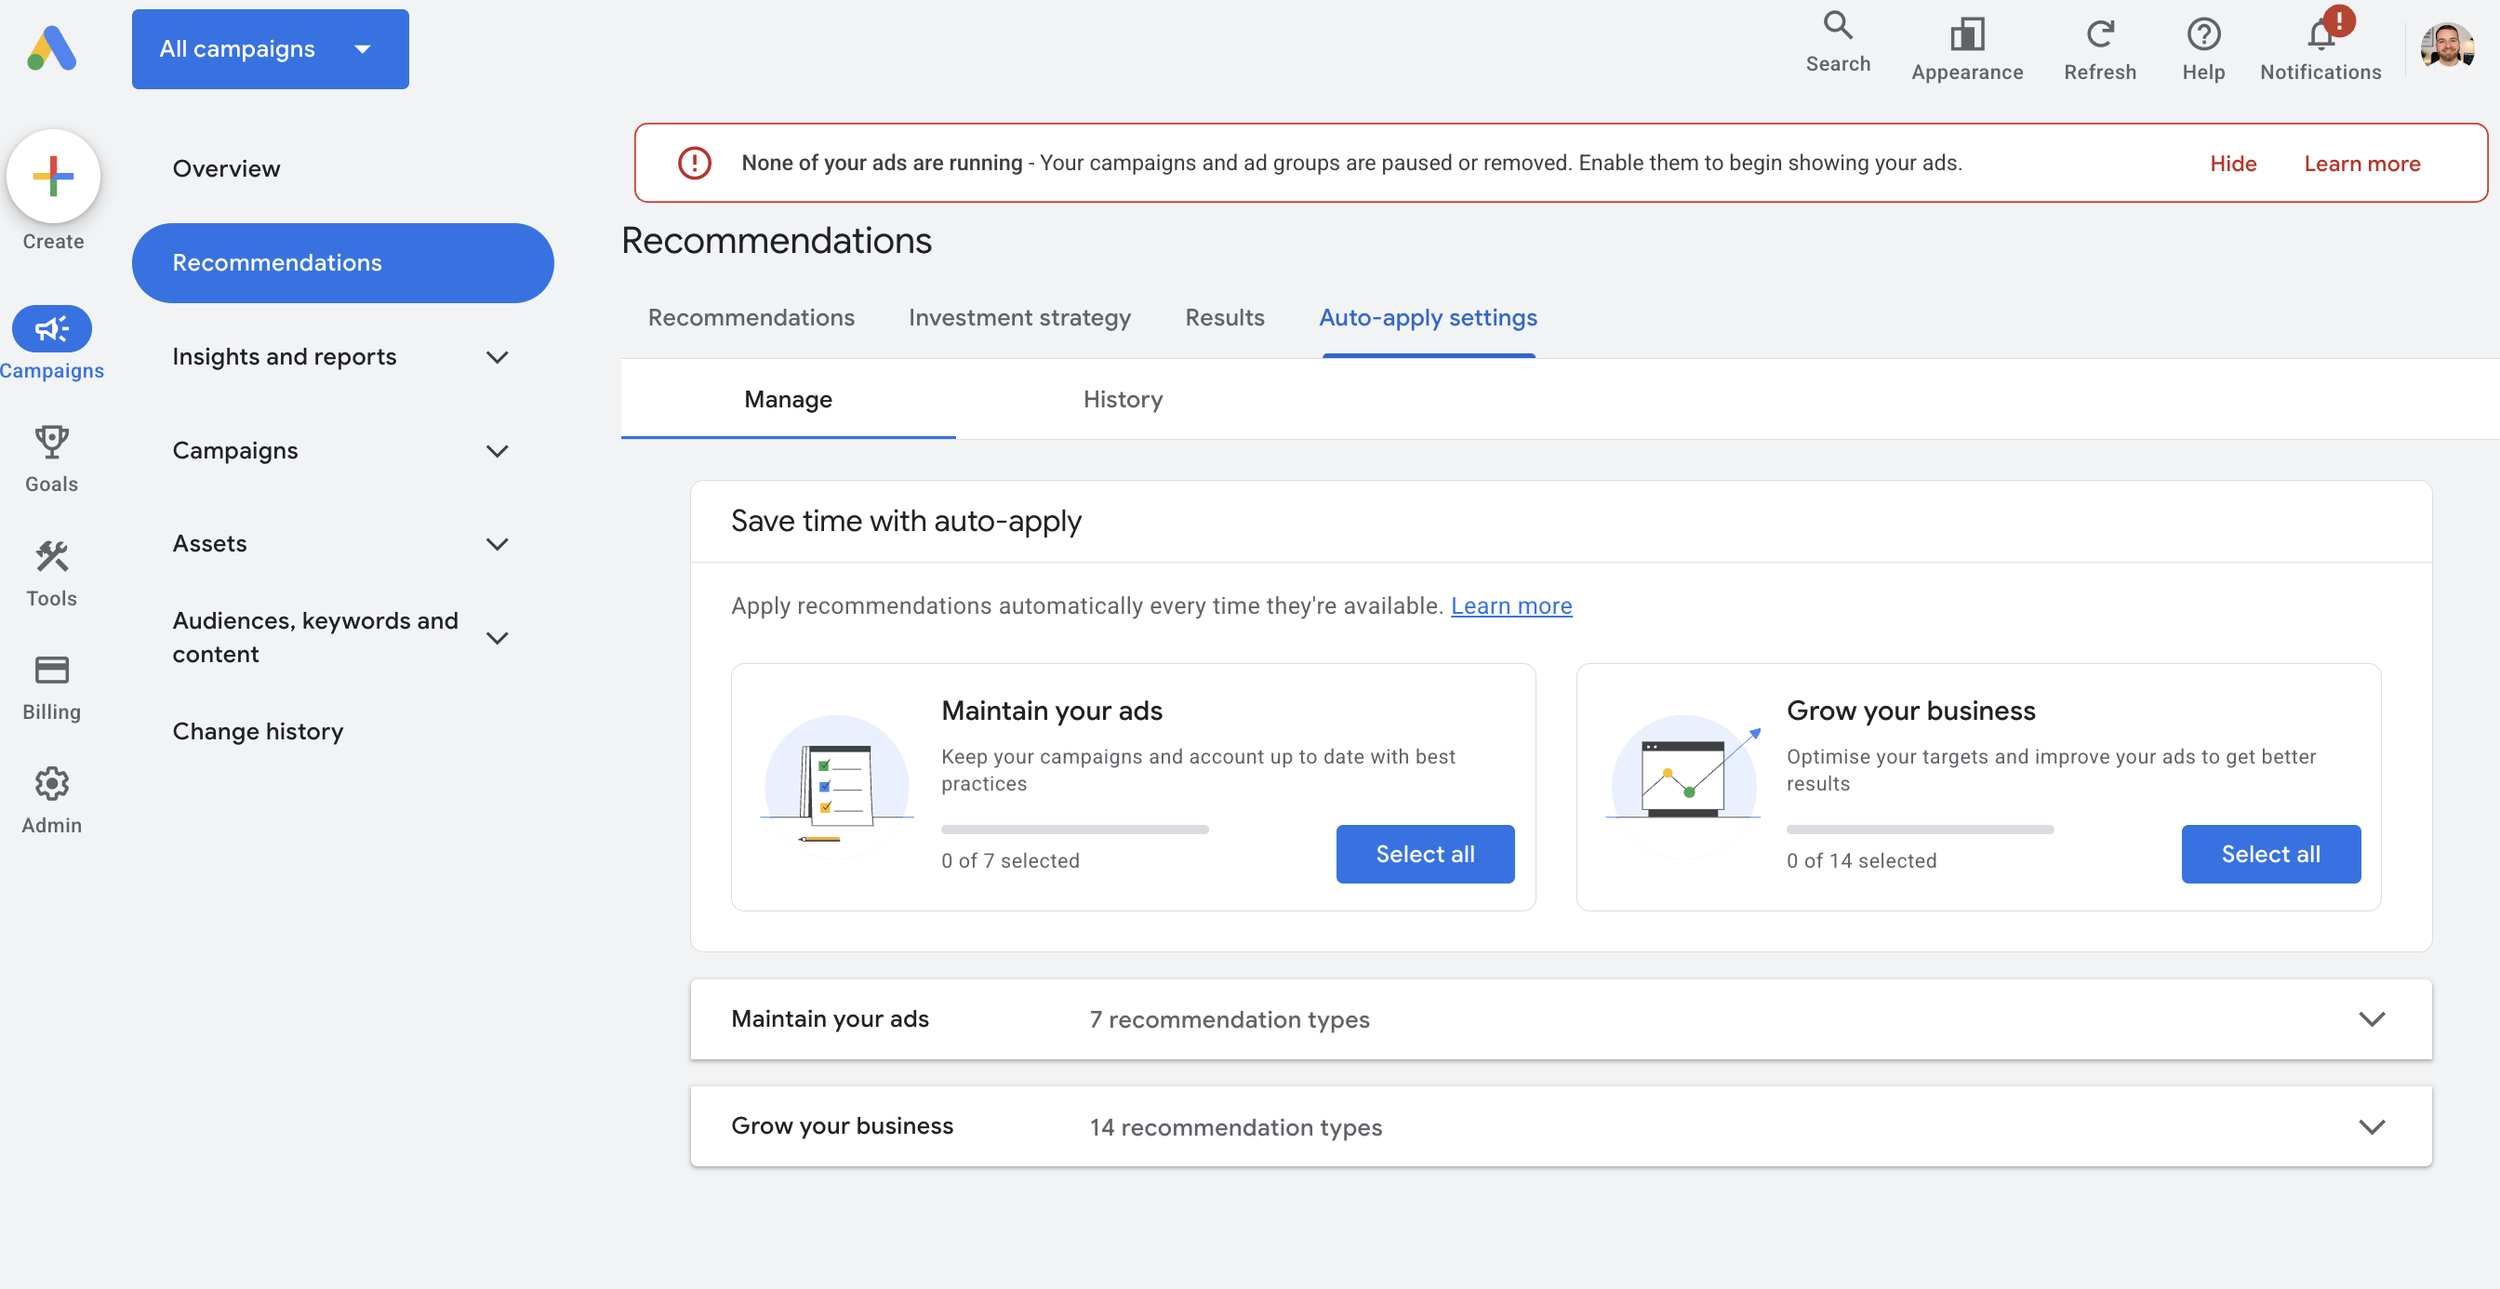
Task: Click 'Save time with auto-apply' heading
Action: [906, 521]
